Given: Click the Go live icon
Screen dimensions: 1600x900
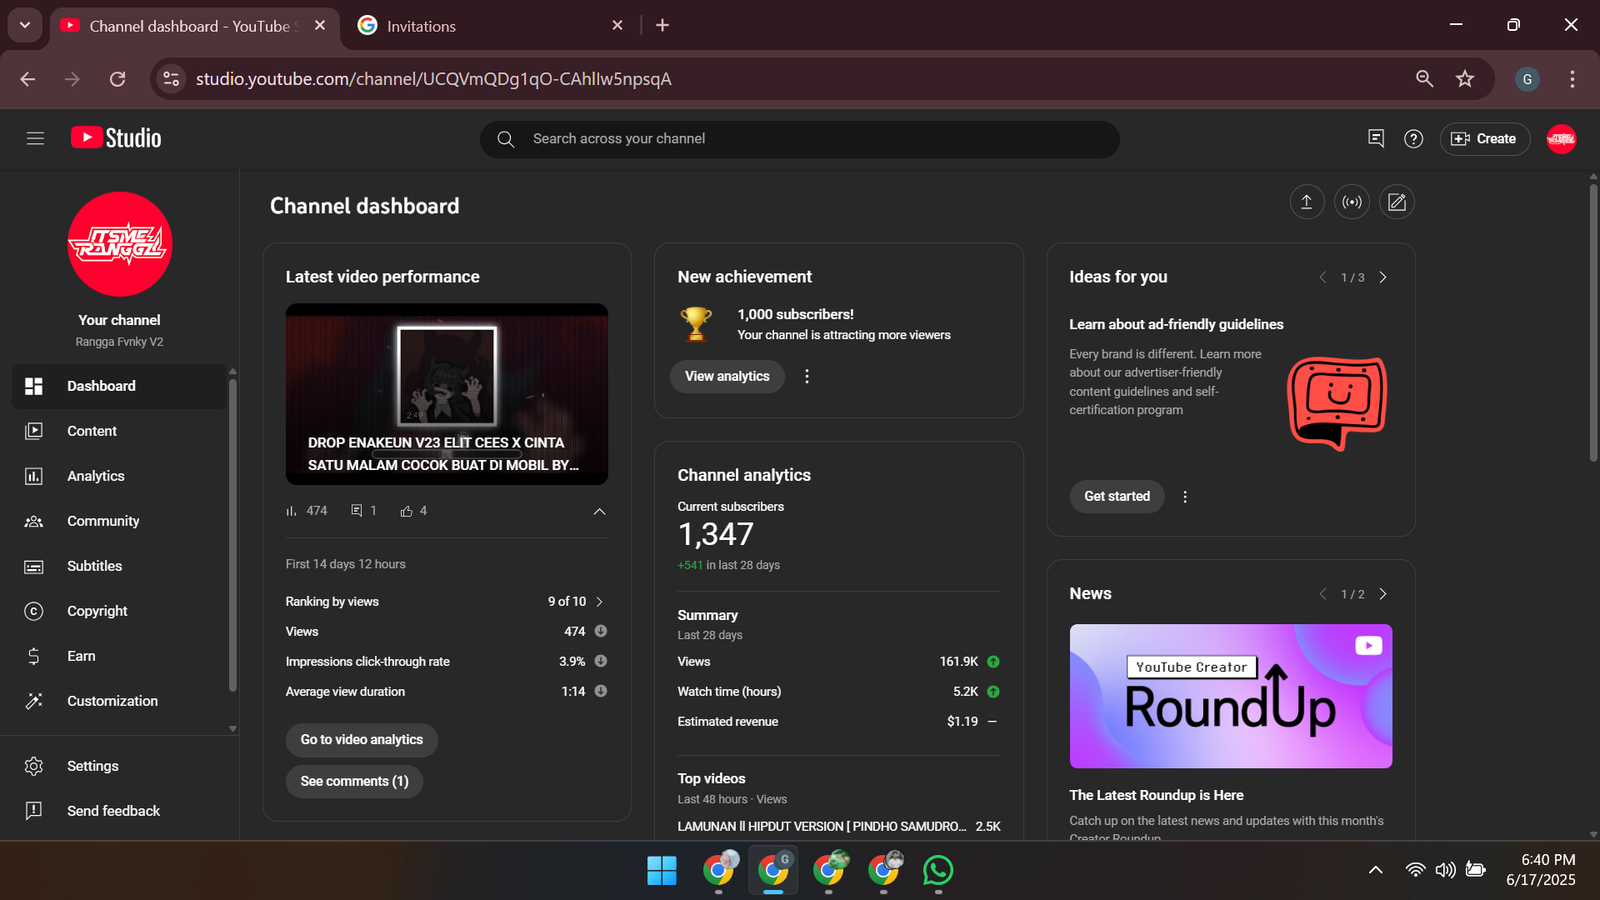Looking at the screenshot, I should (x=1352, y=202).
